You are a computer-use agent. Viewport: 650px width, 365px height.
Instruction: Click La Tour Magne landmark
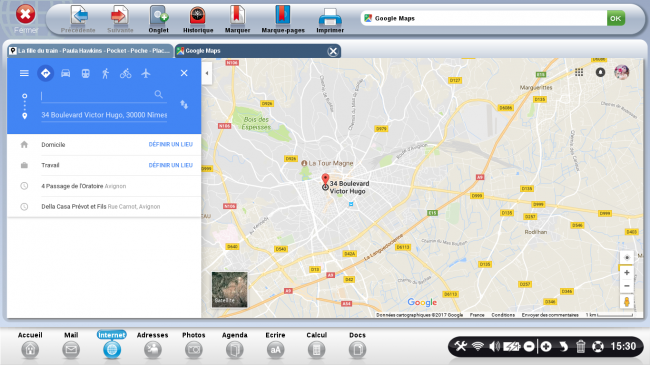tap(327, 163)
